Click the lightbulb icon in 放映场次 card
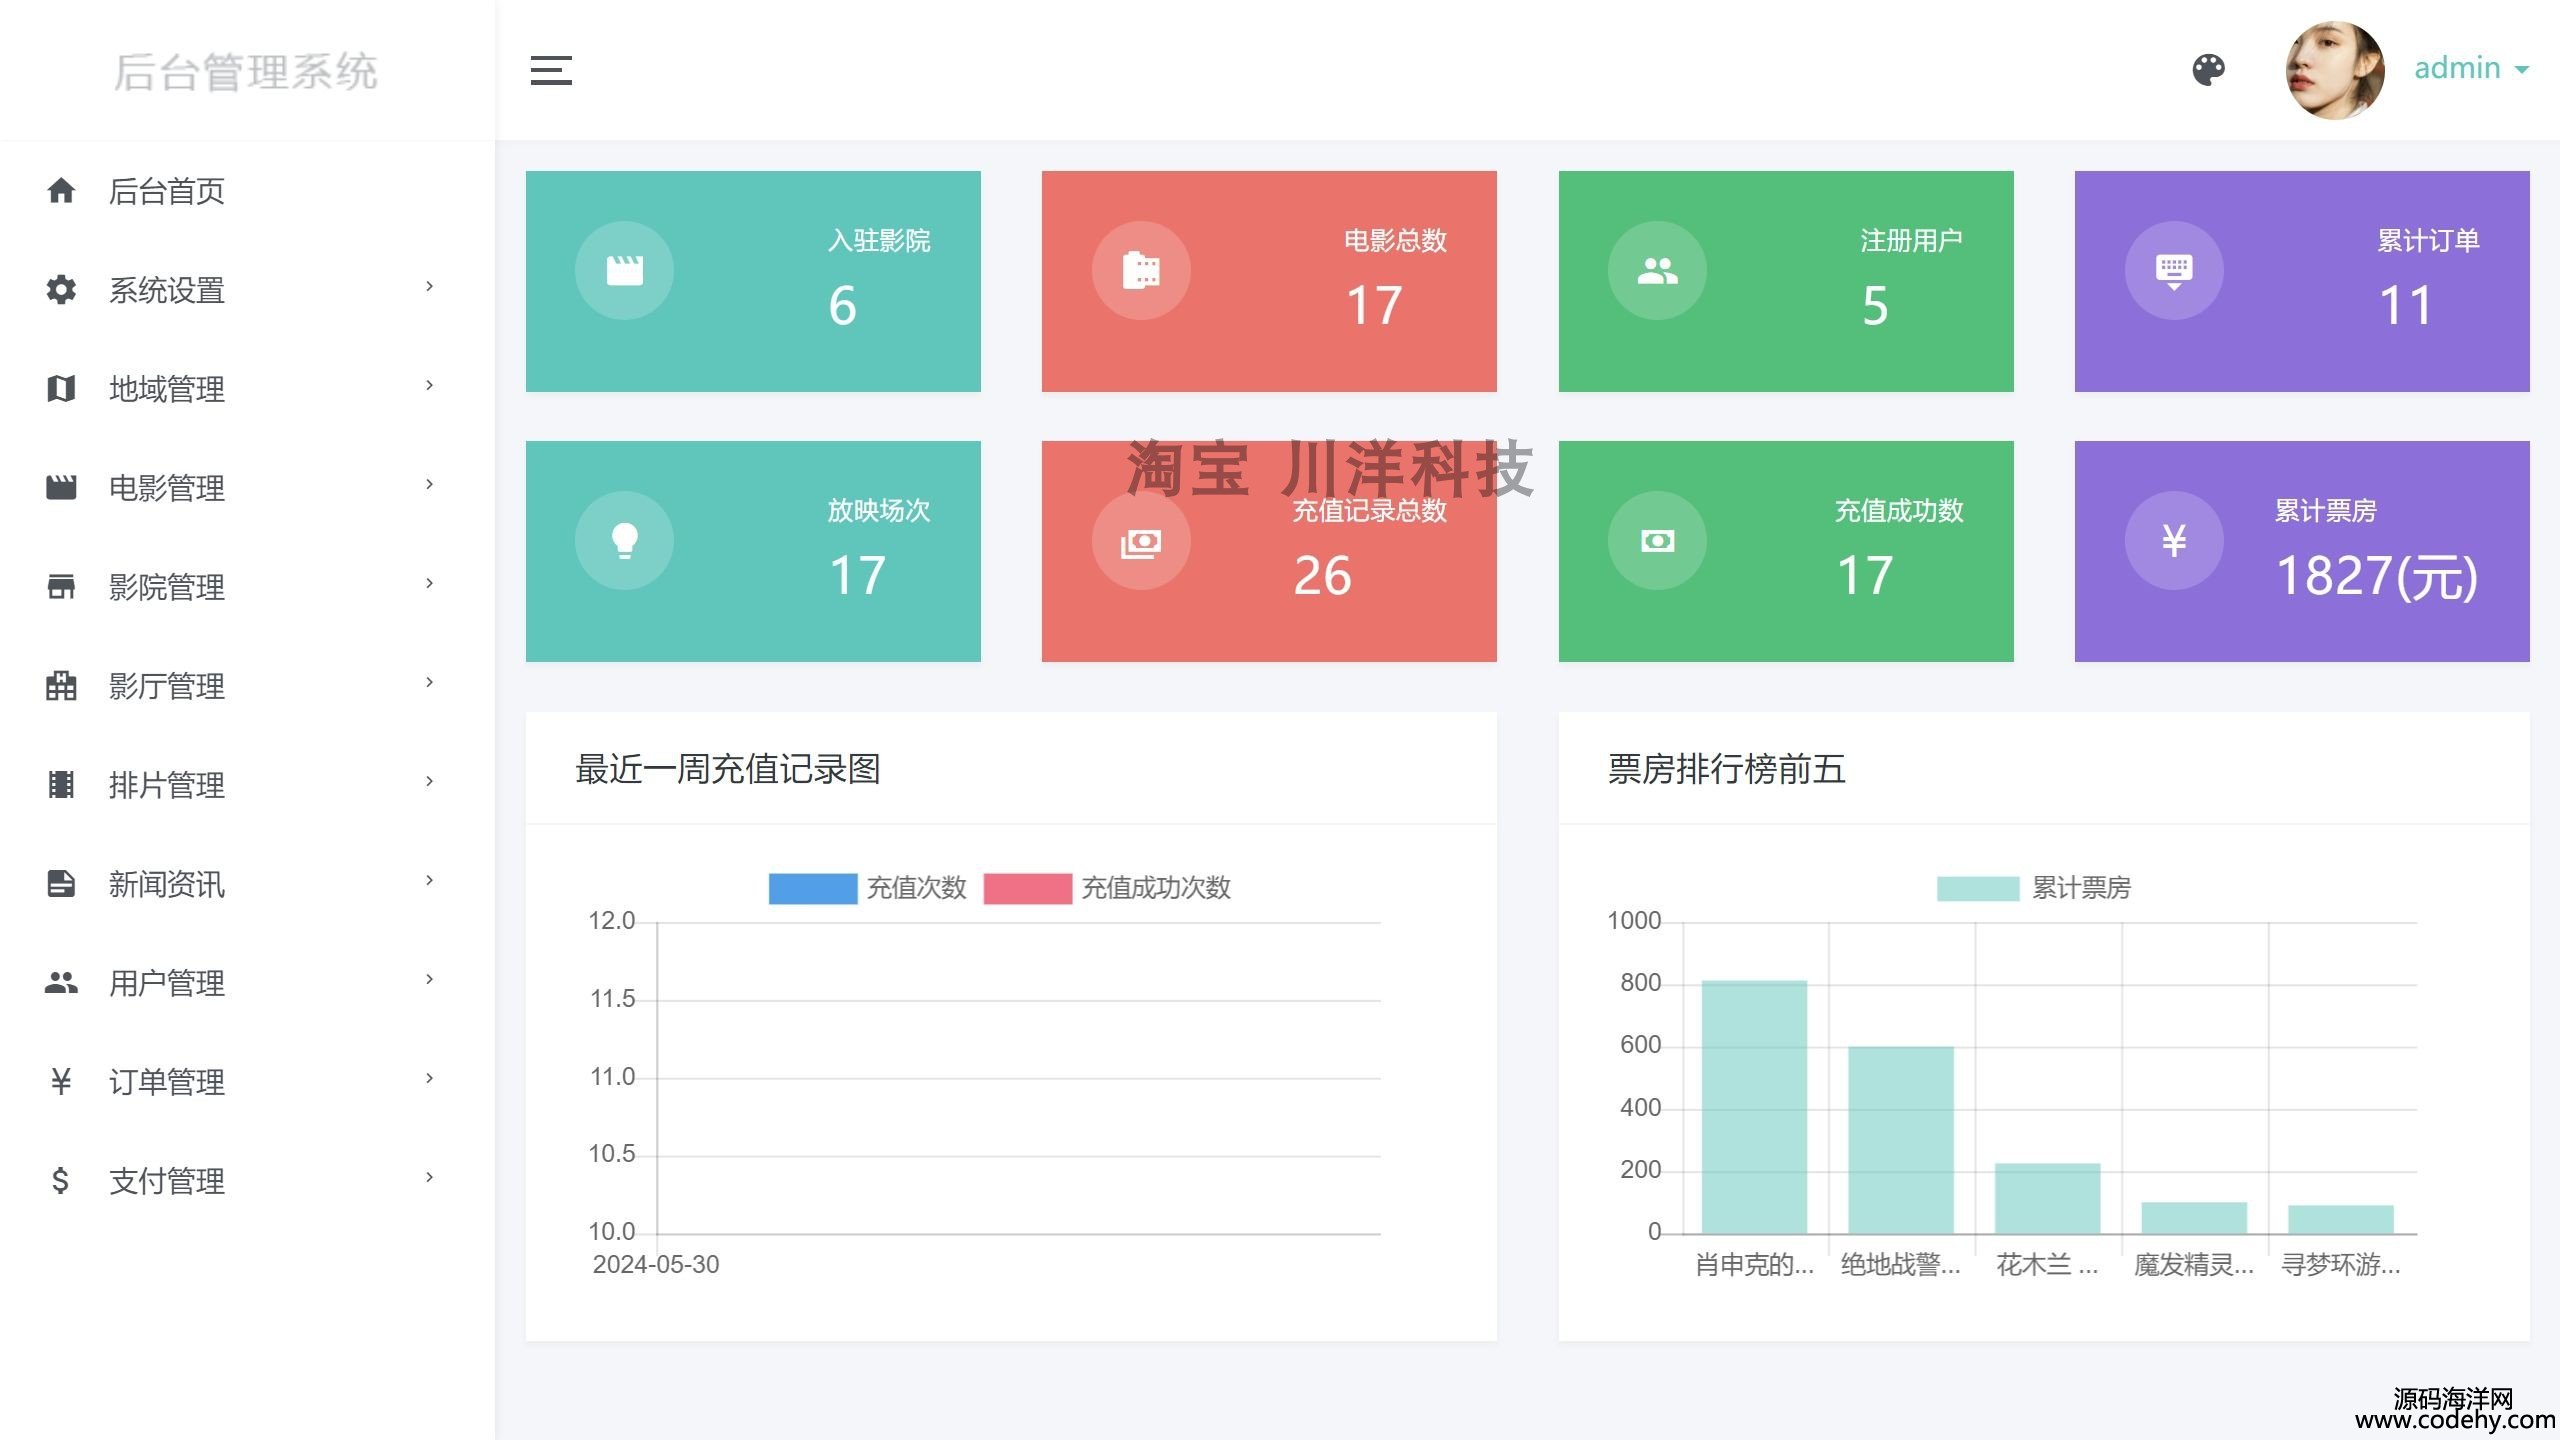Screen dimensions: 2560x1440 624,540
